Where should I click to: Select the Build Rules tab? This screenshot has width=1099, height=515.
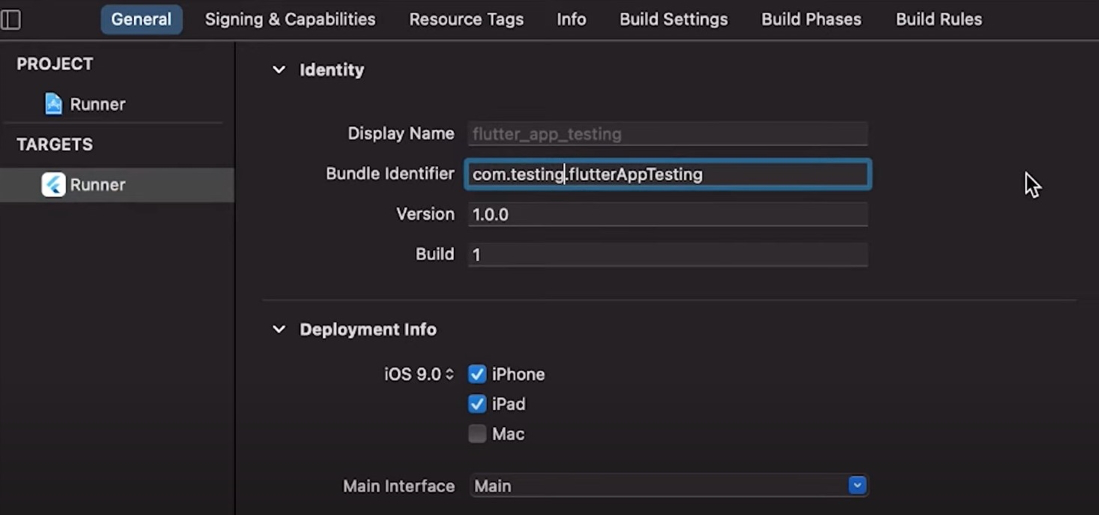tap(938, 19)
